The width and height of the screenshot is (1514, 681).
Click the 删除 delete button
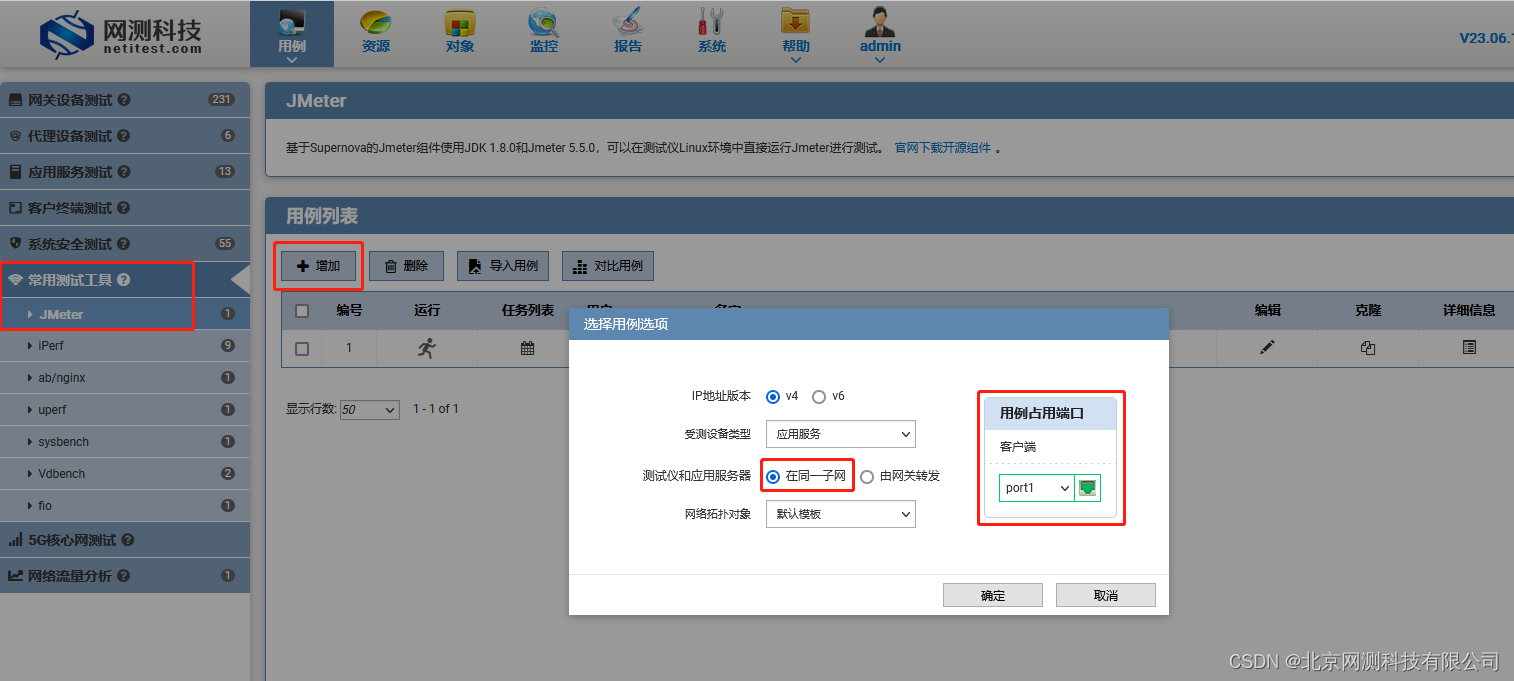(x=406, y=266)
